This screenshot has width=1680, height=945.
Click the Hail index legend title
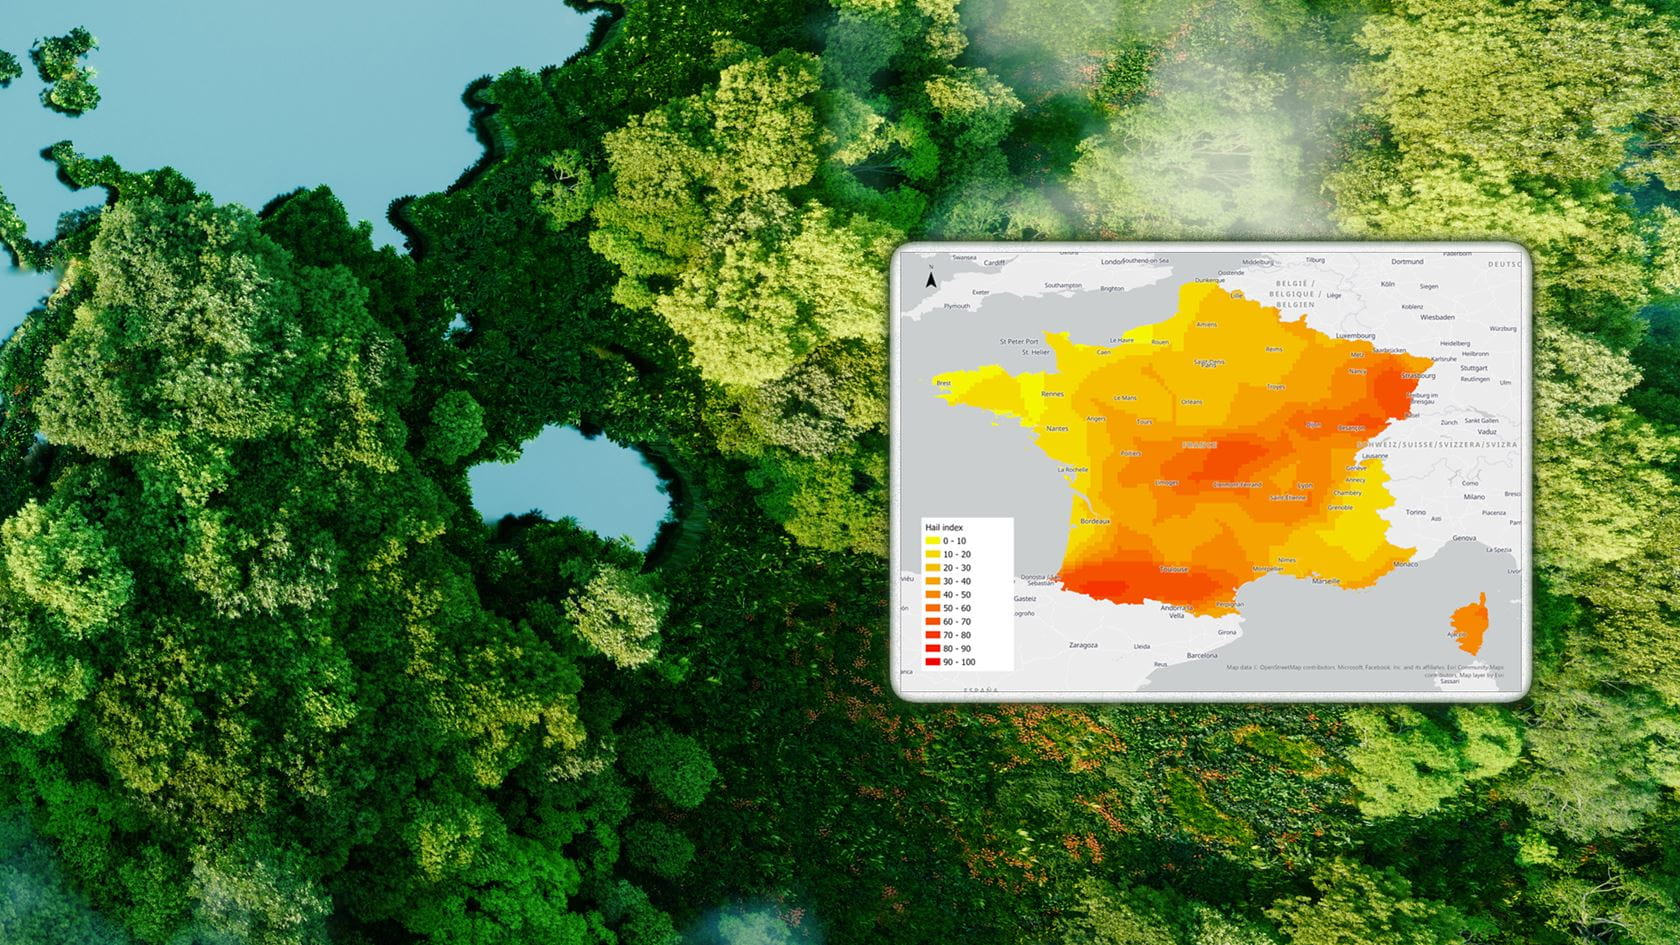pyautogui.click(x=947, y=527)
